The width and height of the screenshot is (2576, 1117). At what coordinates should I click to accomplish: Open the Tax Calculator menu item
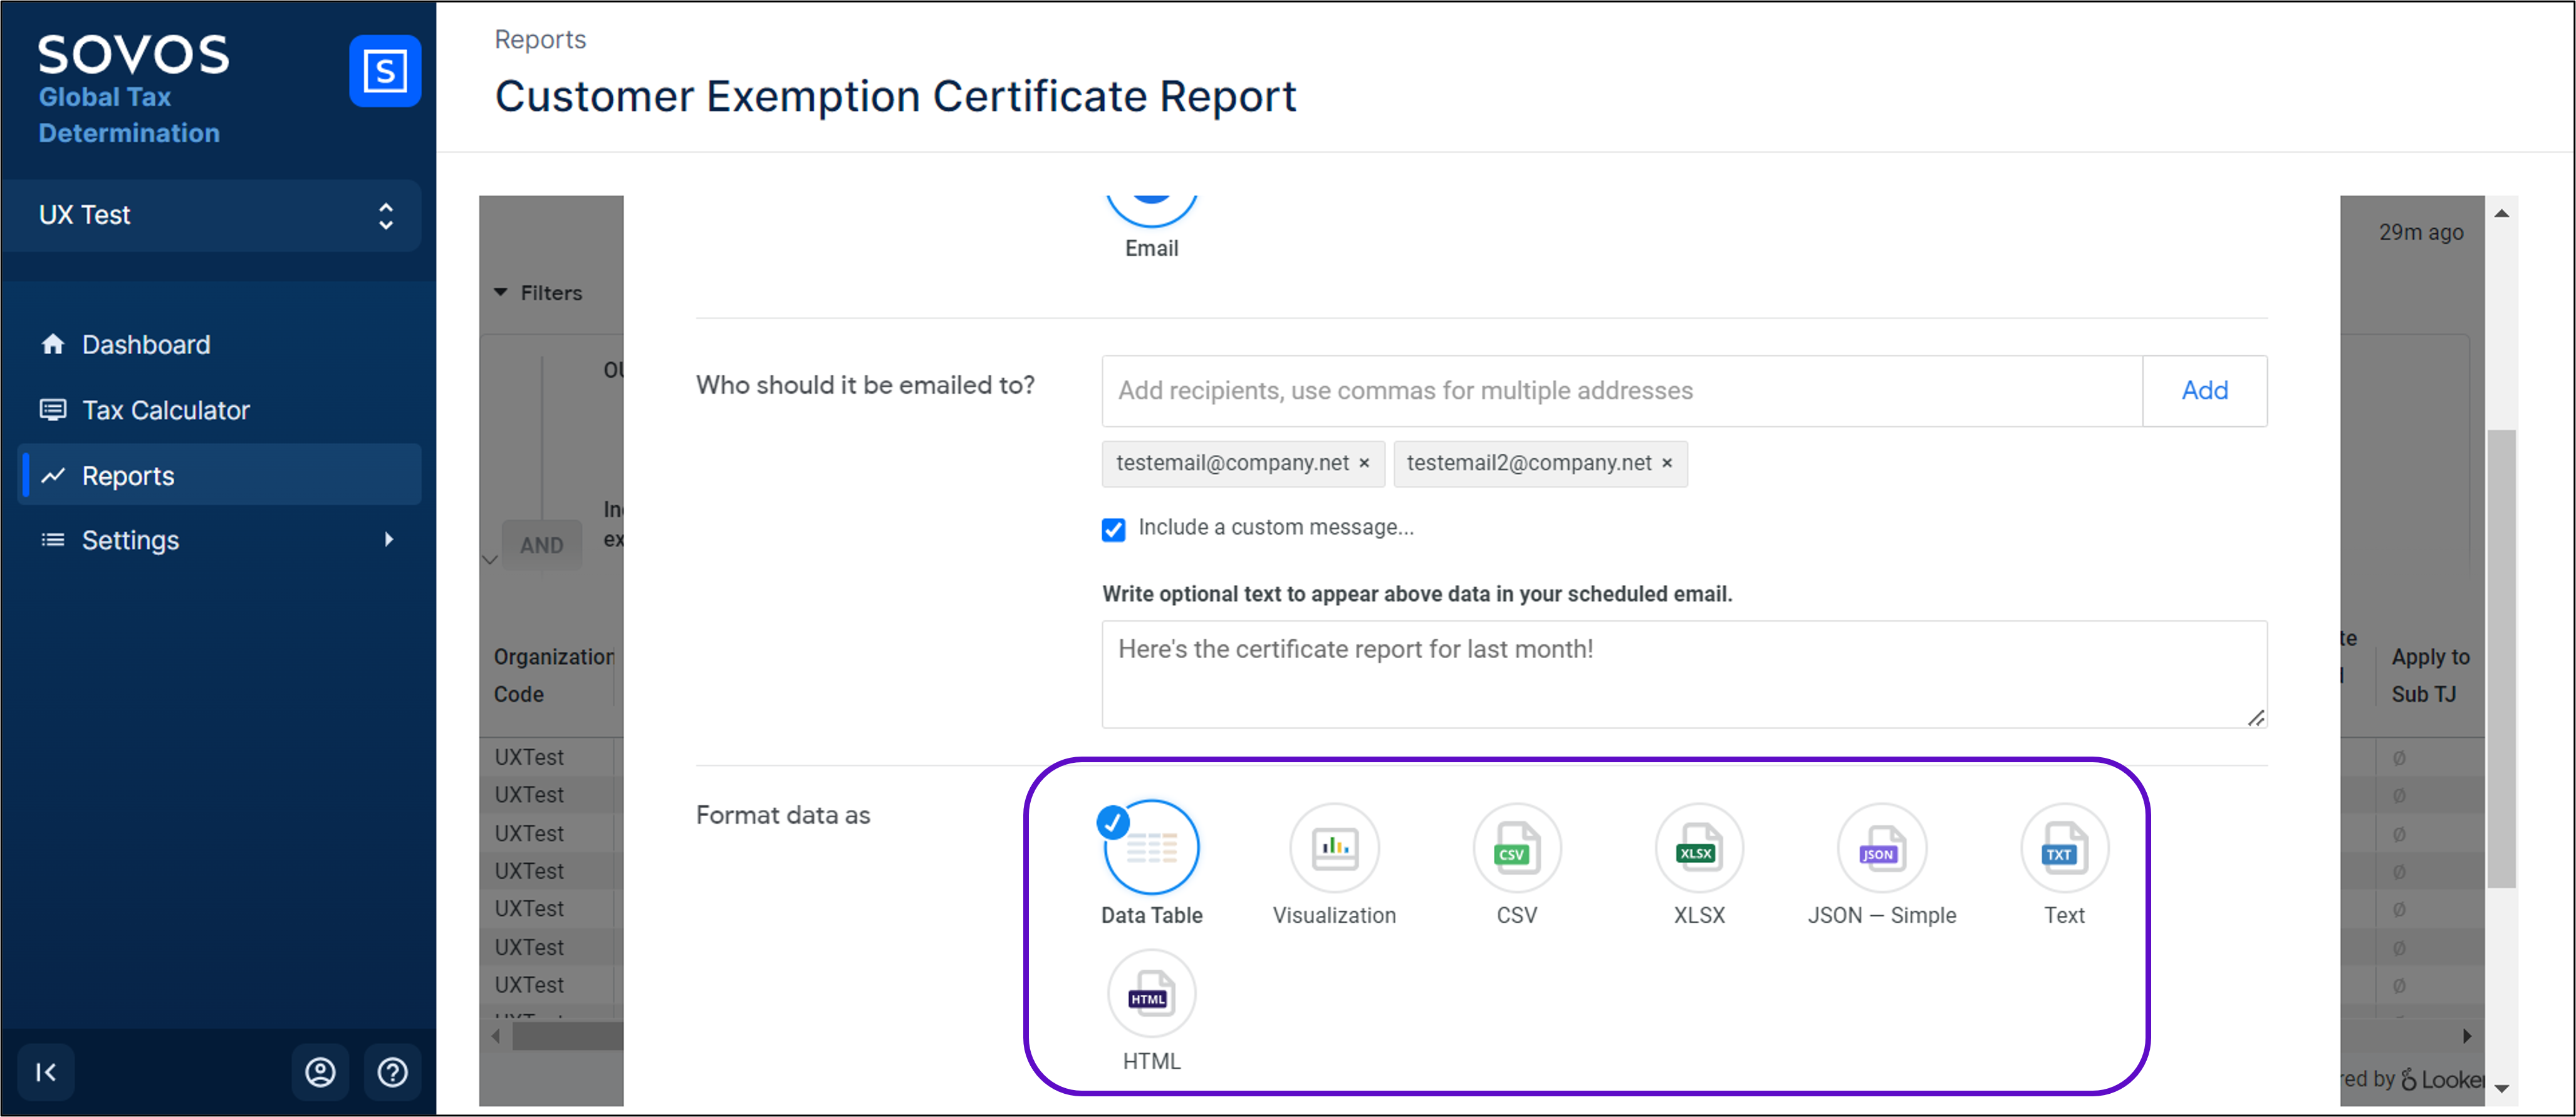pyautogui.click(x=165, y=410)
